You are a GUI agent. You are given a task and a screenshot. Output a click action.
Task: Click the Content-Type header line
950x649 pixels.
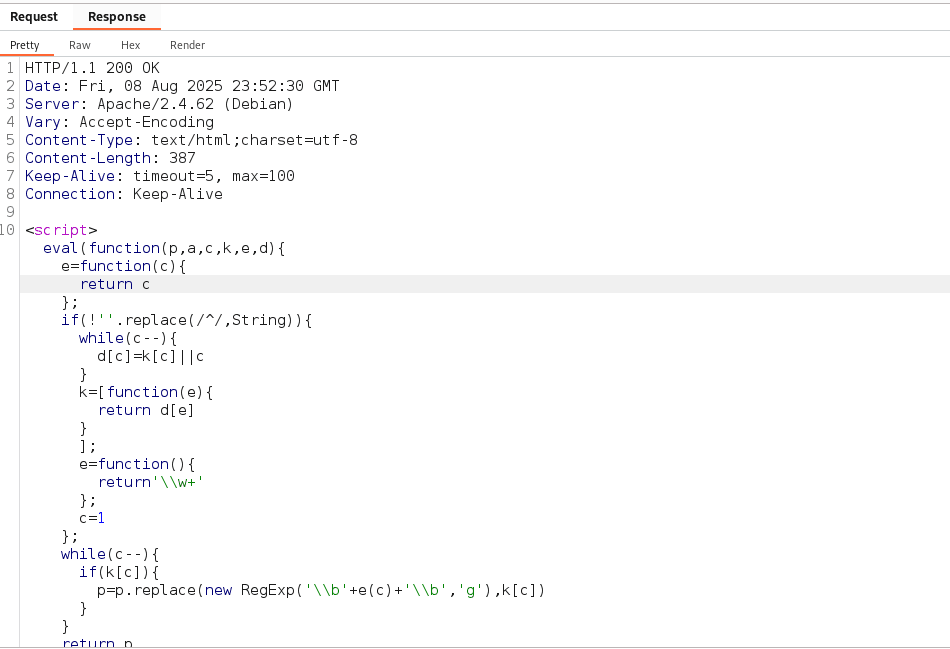191,140
